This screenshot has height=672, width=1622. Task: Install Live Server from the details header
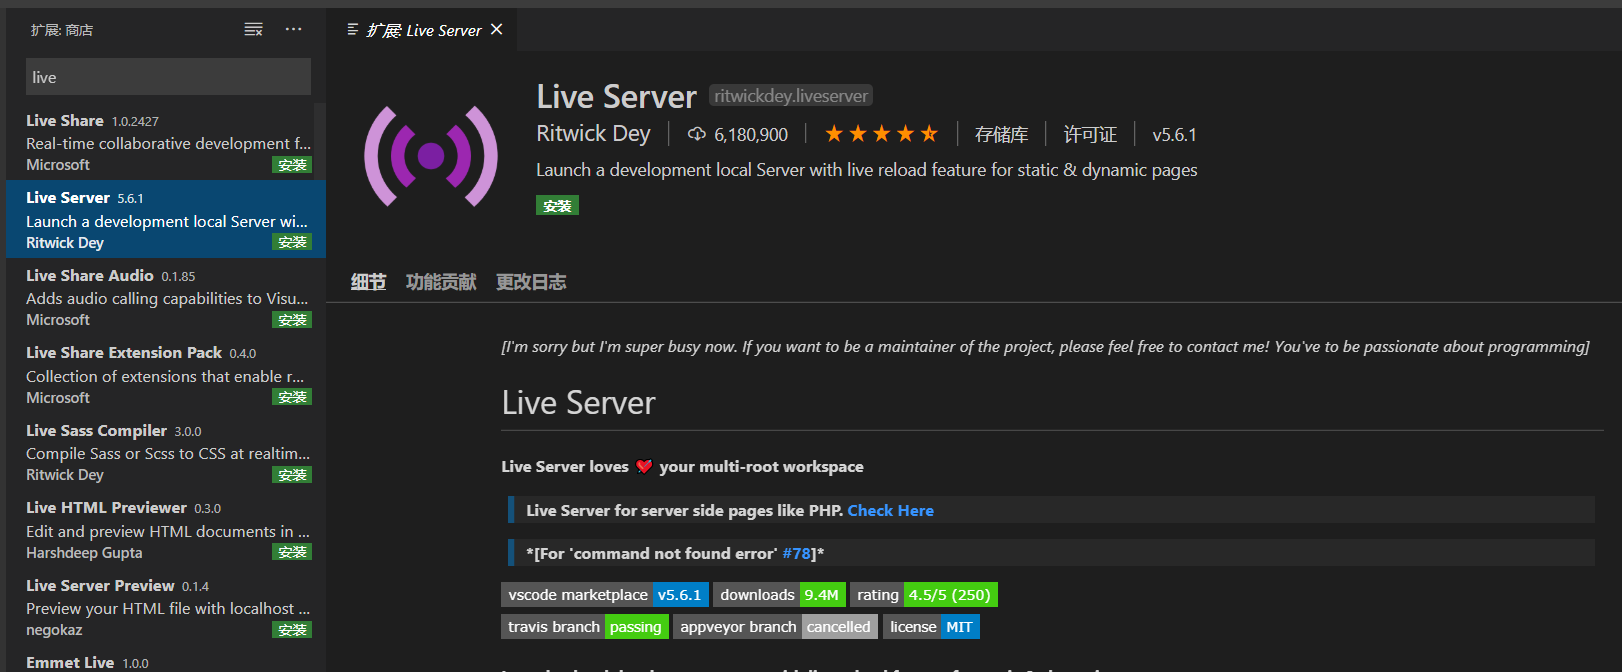[x=557, y=206]
